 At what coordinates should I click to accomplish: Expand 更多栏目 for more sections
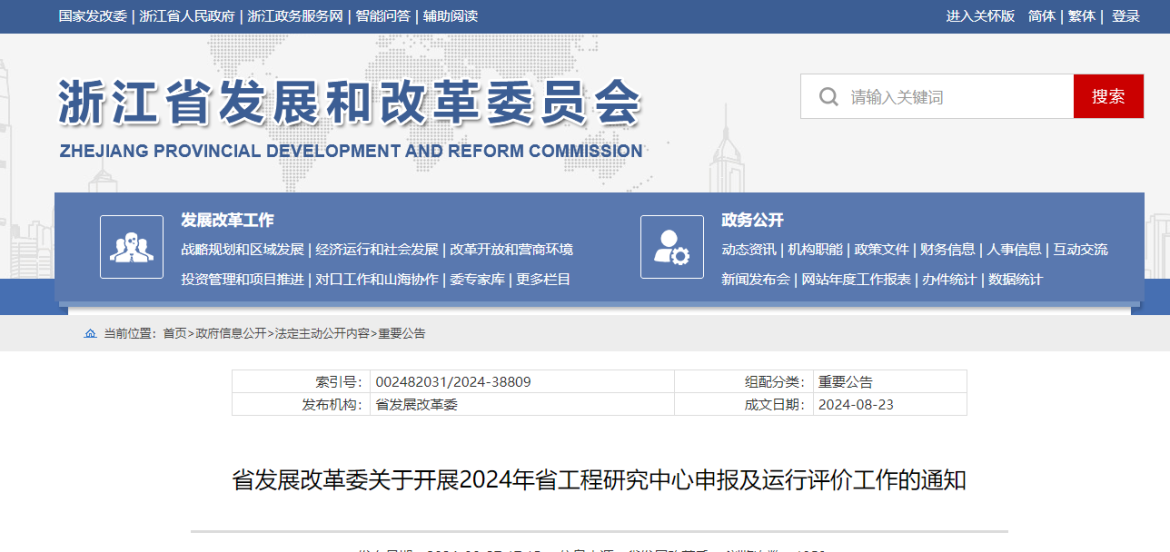pos(543,279)
